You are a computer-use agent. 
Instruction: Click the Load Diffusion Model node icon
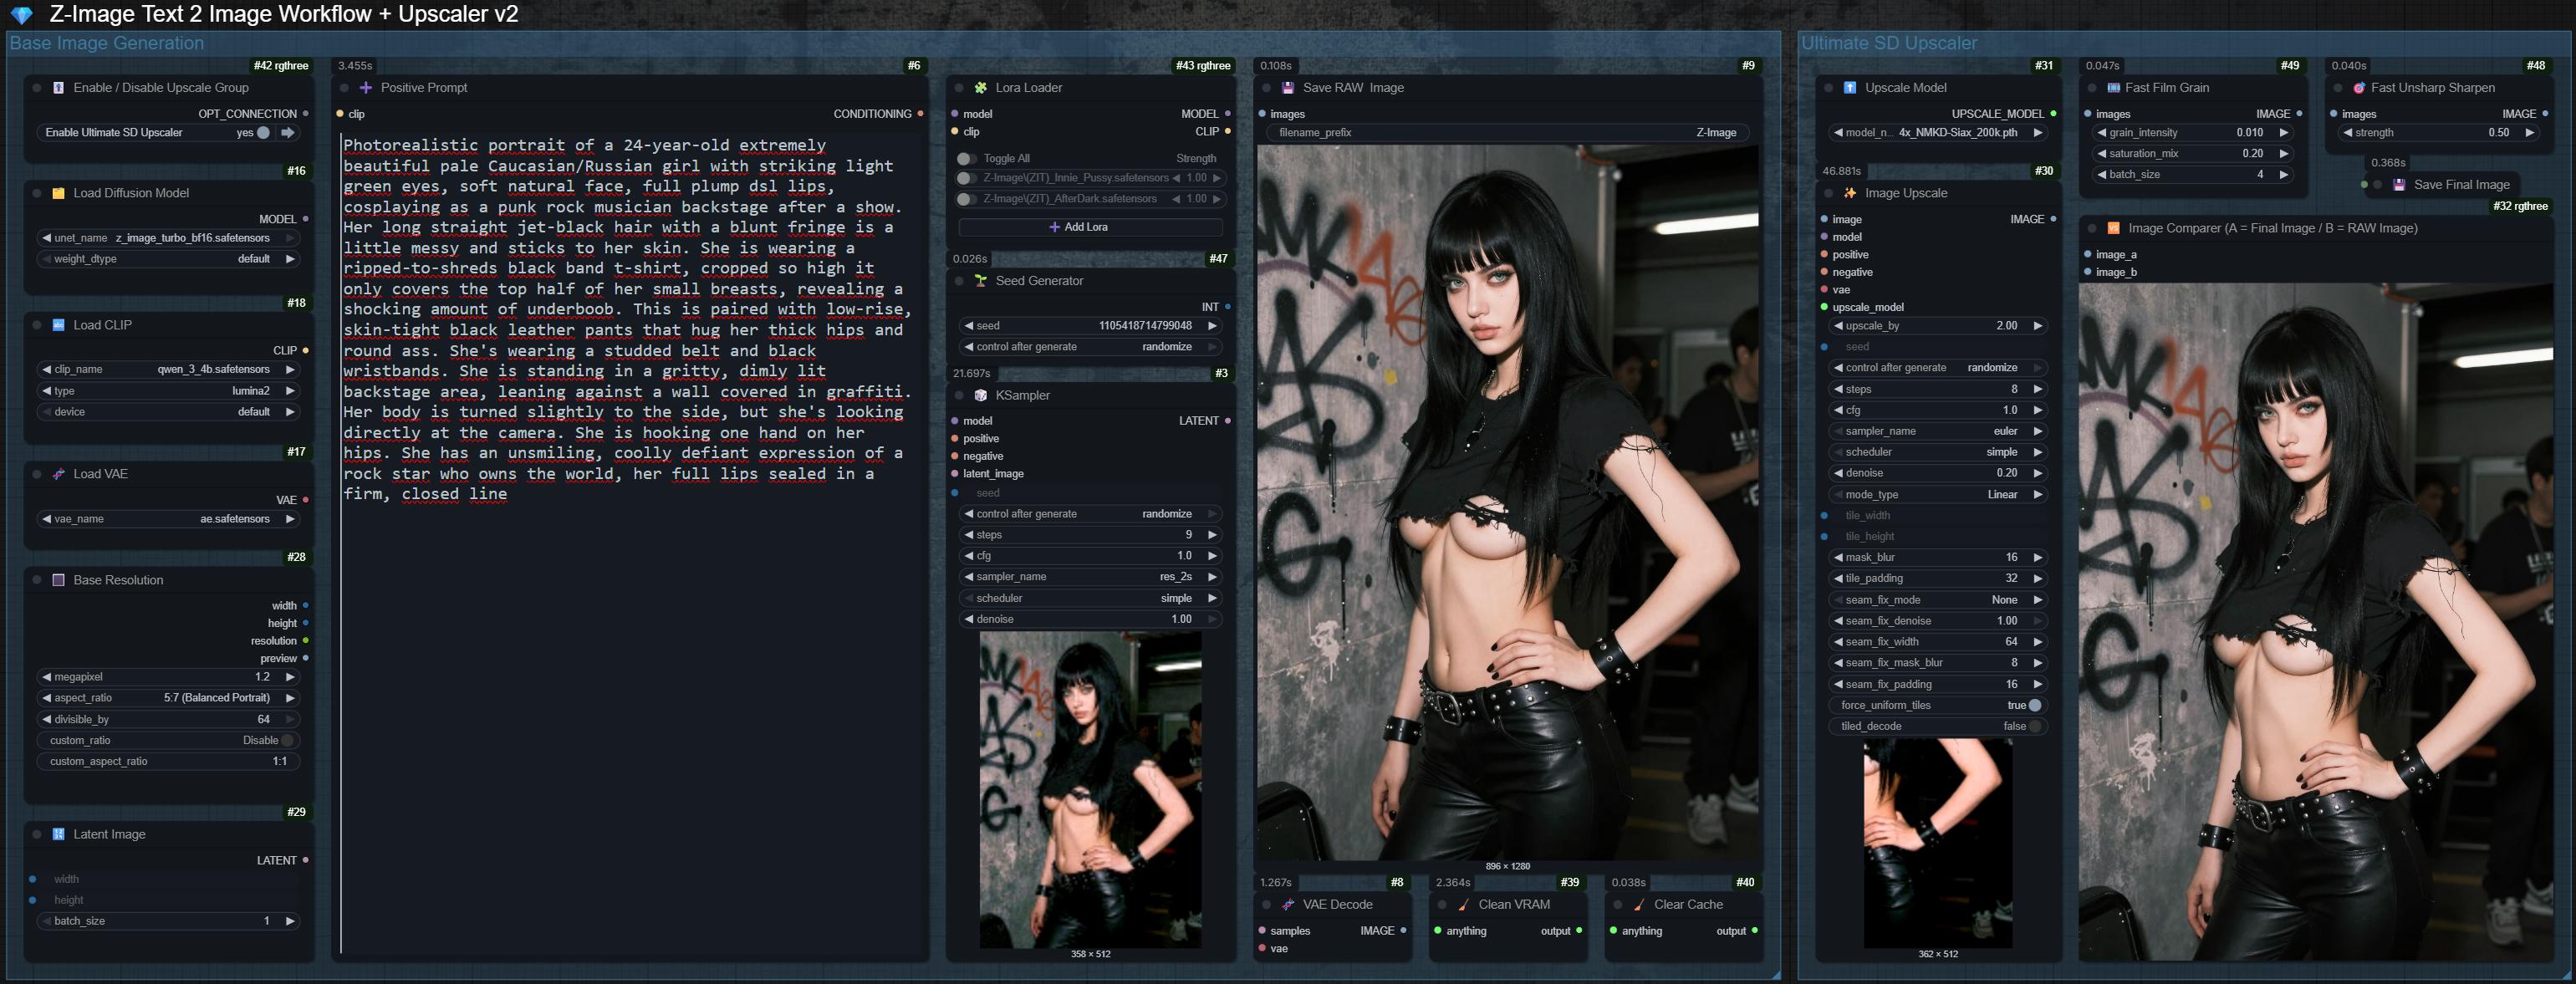[x=58, y=193]
